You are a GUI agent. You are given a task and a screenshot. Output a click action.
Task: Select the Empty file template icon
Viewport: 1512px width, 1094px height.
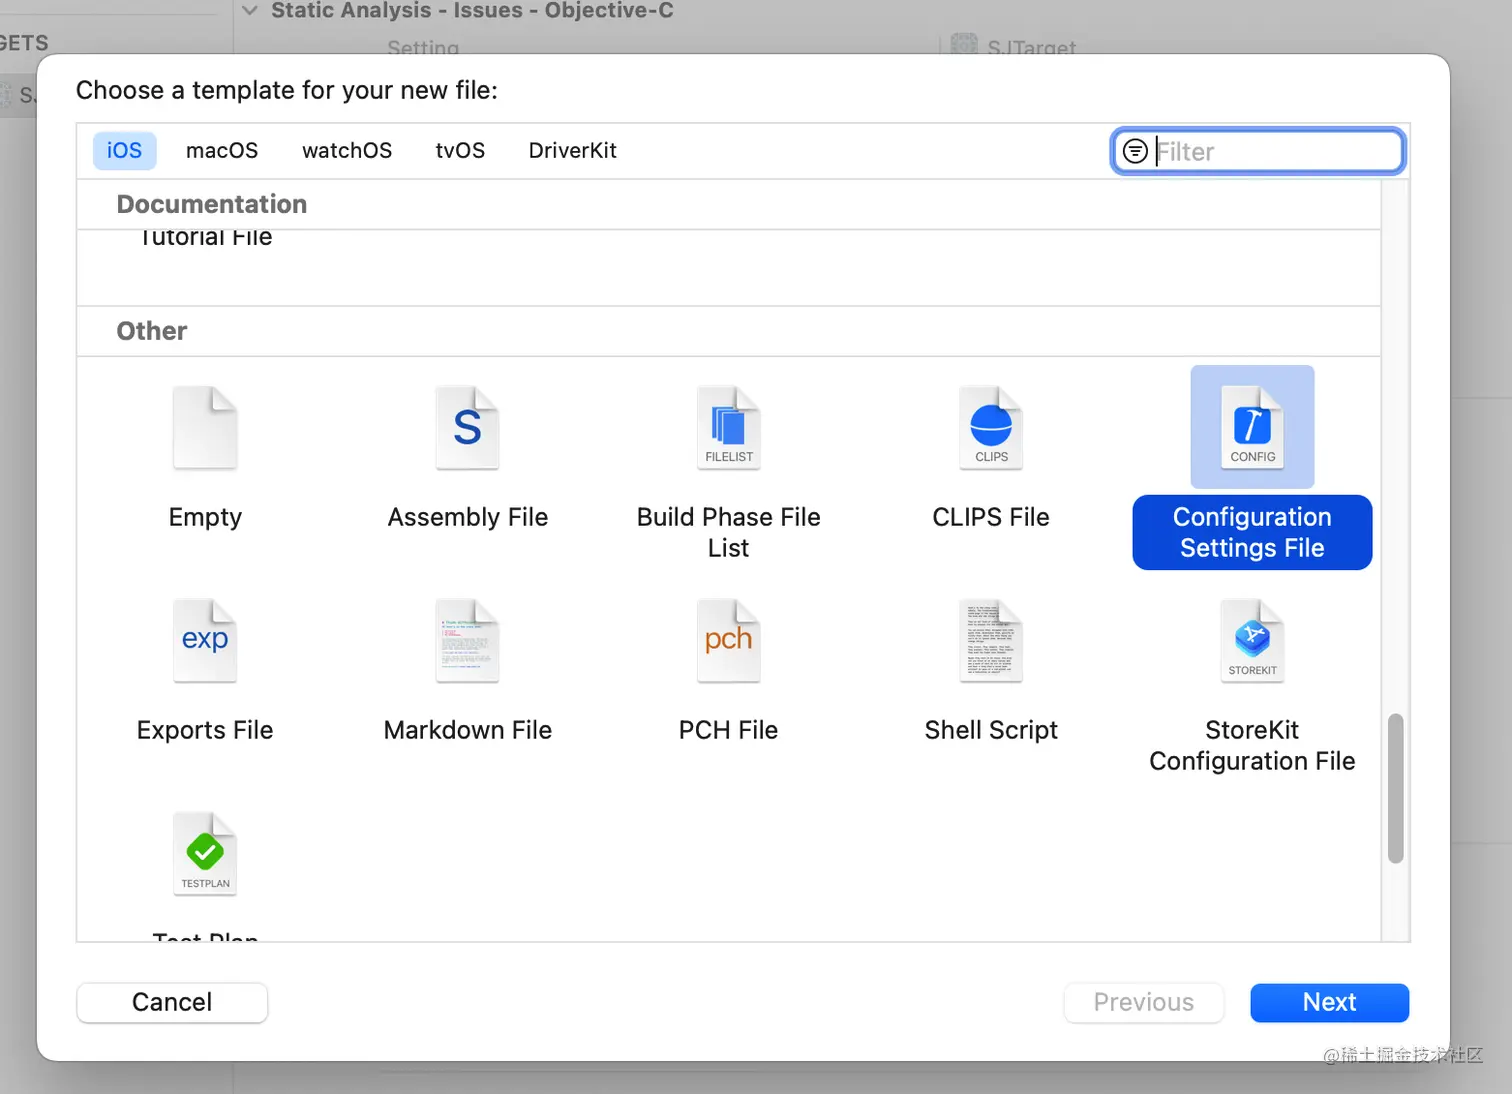pyautogui.click(x=205, y=428)
